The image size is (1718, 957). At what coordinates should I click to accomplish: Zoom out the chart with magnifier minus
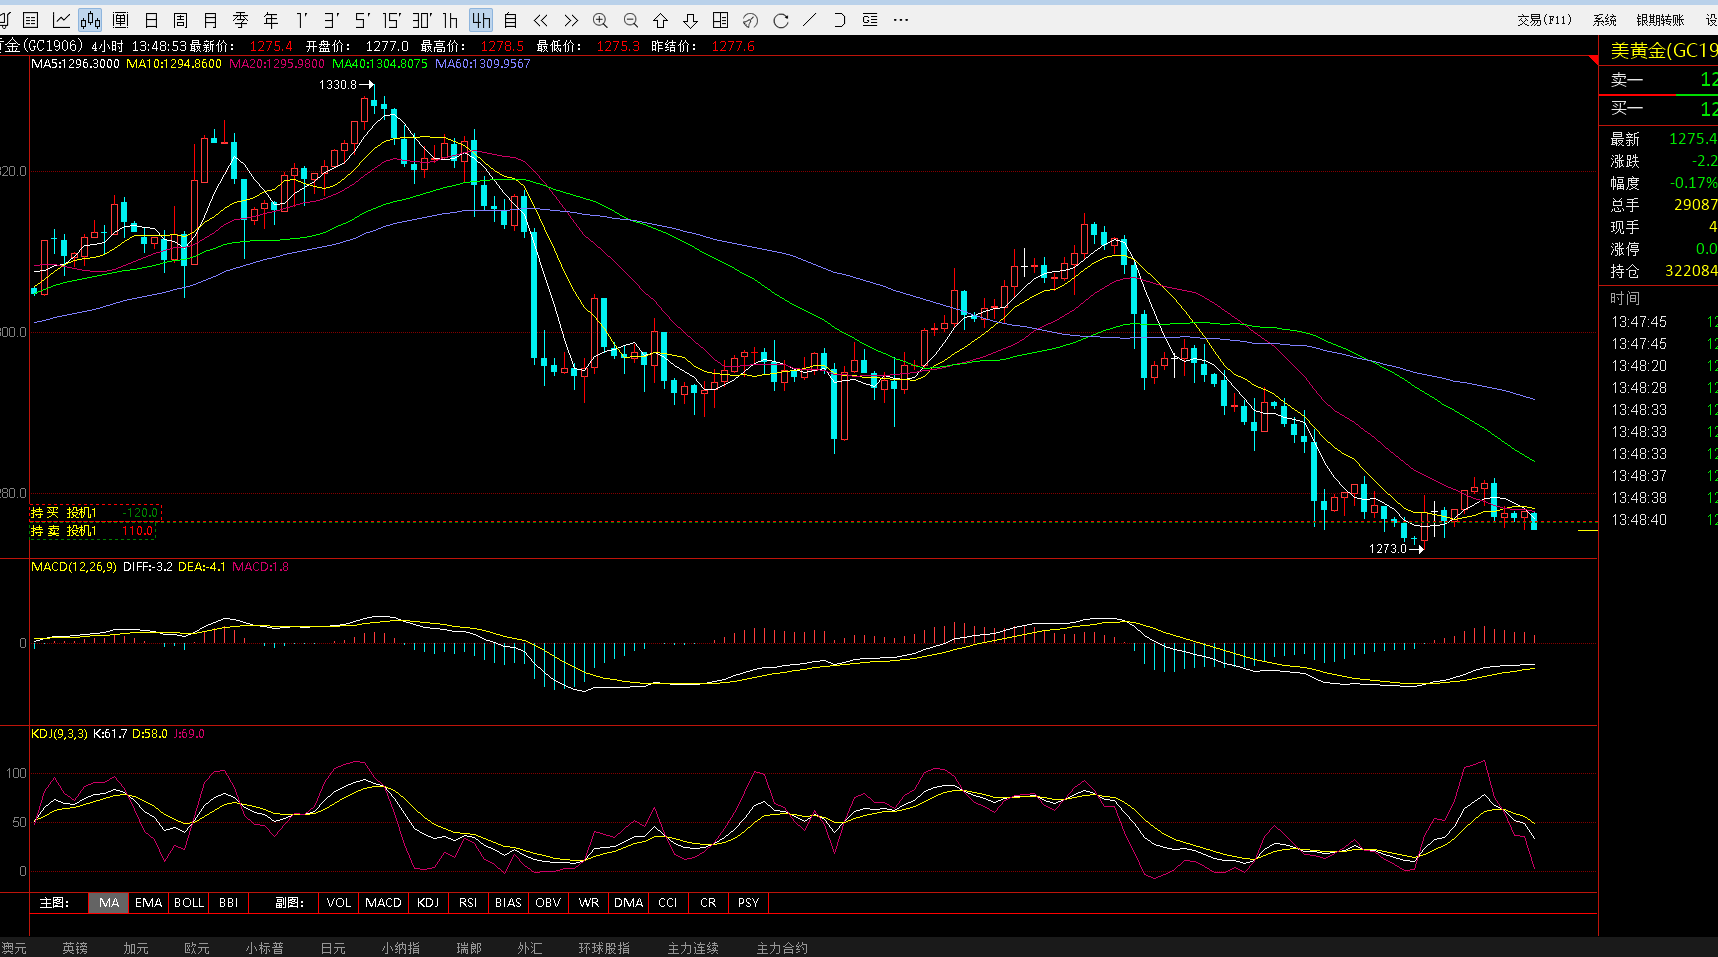tap(631, 20)
